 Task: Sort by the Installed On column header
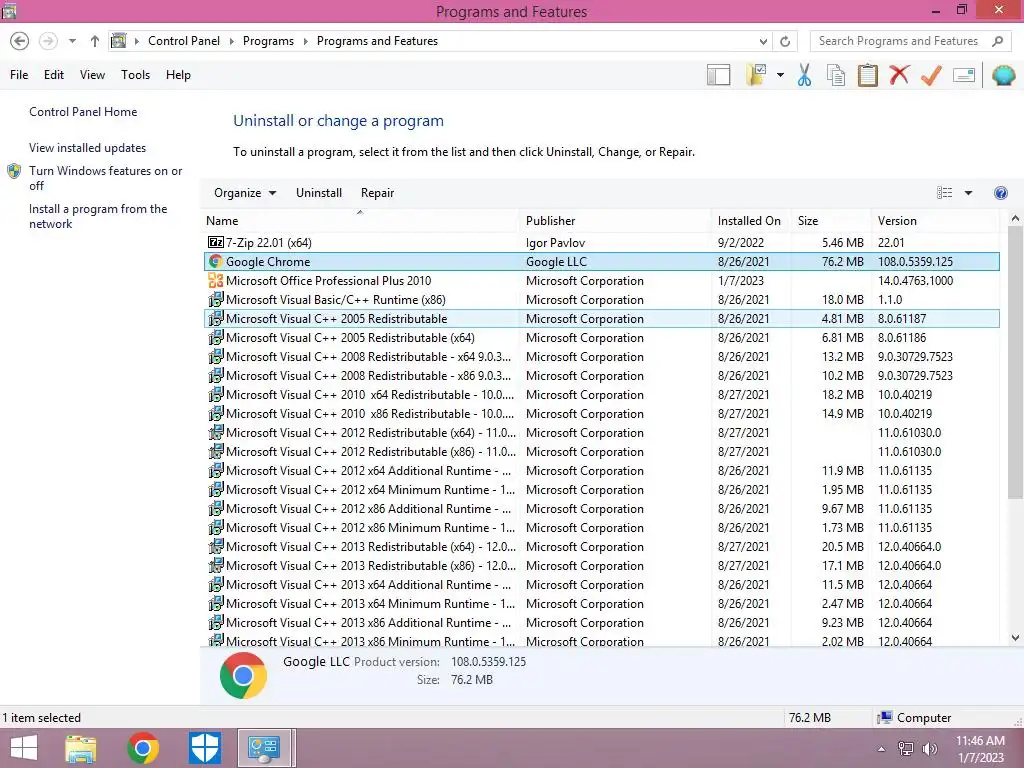[x=749, y=221]
